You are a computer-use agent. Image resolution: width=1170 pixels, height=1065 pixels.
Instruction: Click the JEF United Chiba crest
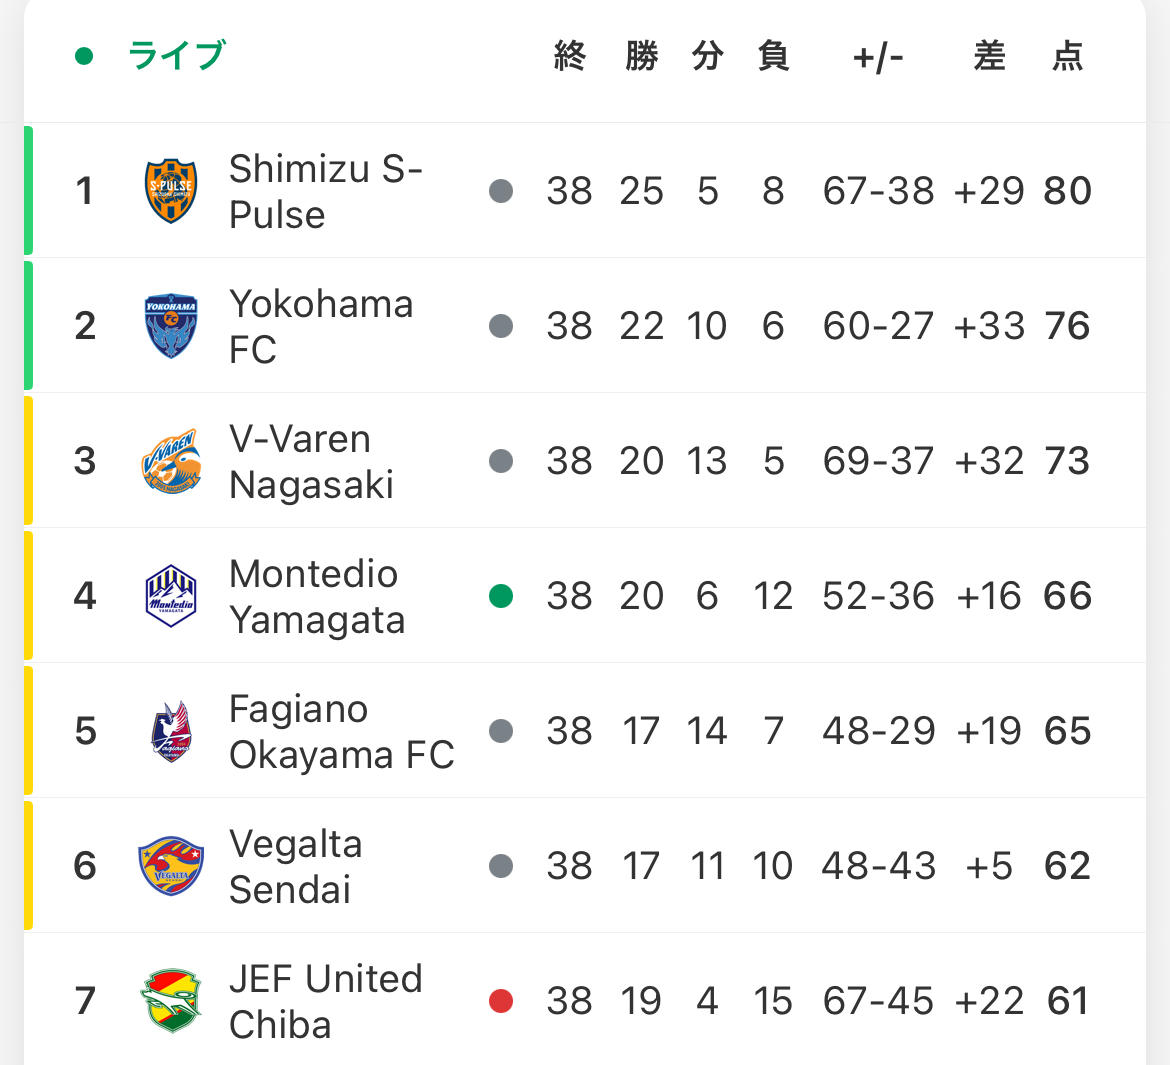pyautogui.click(x=171, y=1001)
